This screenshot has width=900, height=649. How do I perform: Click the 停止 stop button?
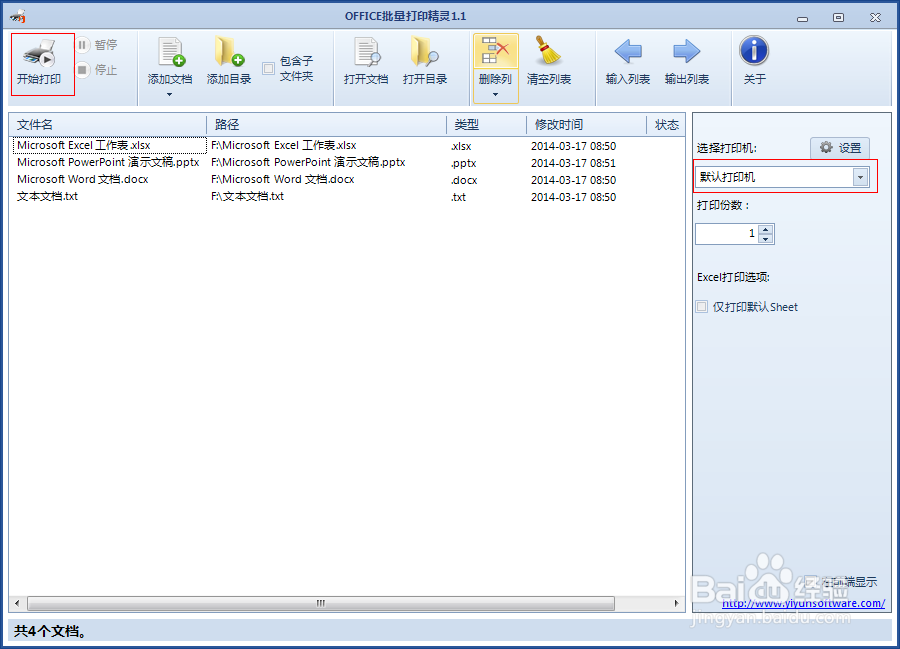(x=98, y=70)
